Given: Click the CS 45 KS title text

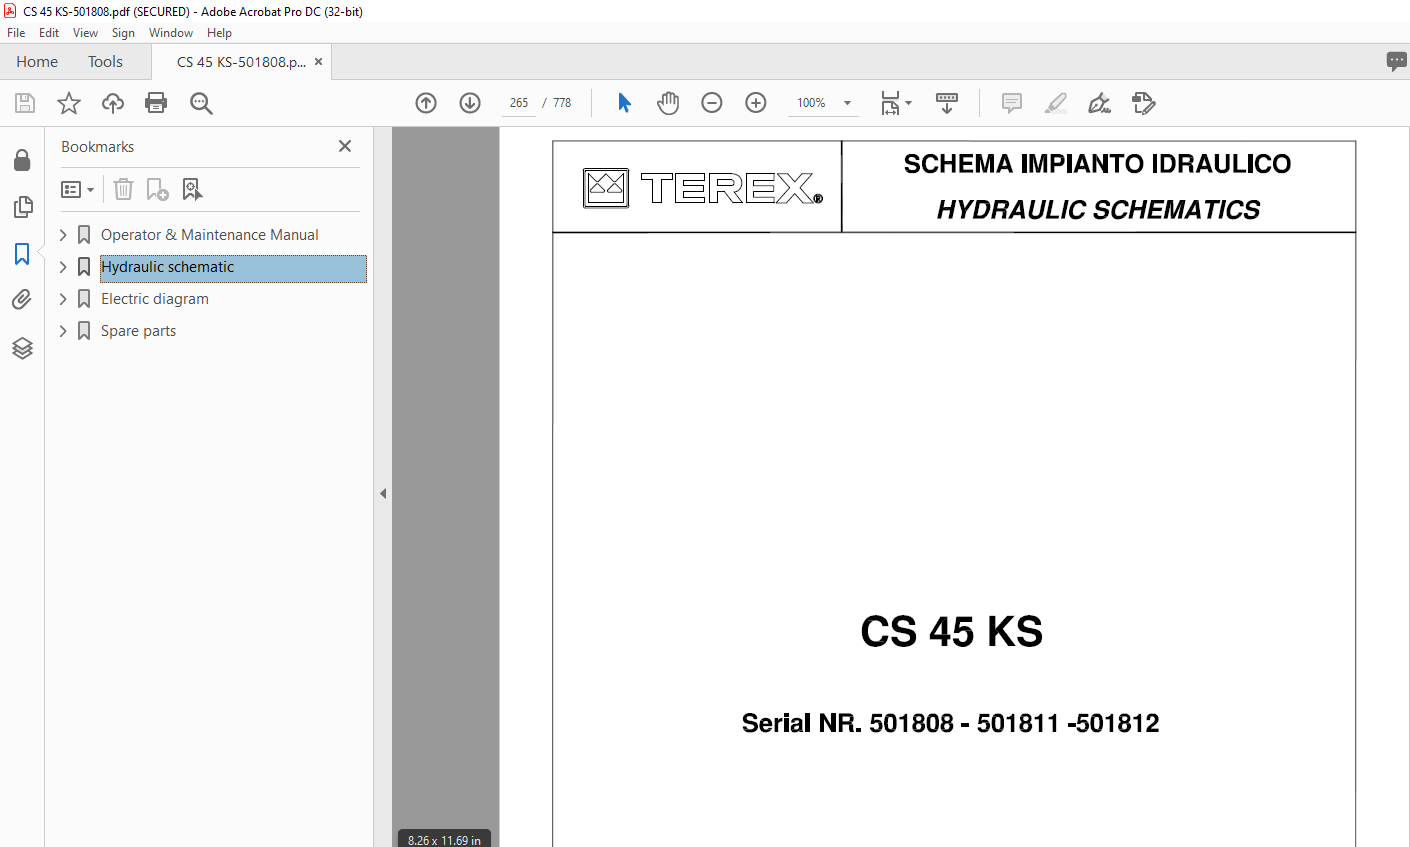Looking at the screenshot, I should pyautogui.click(x=952, y=632).
